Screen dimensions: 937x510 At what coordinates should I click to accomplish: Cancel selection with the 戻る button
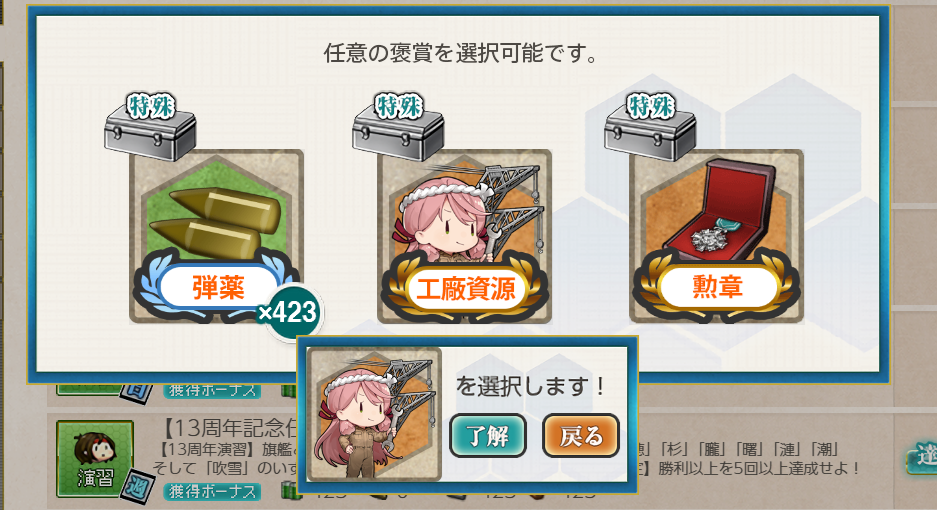(581, 436)
